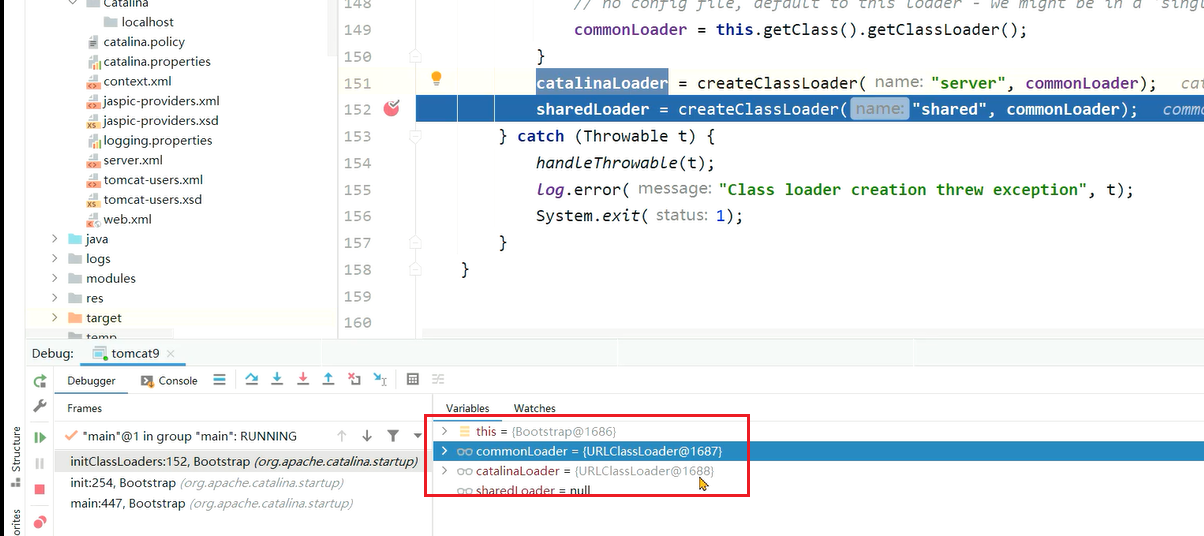Click the Step Out icon
Image resolution: width=1204 pixels, height=536 pixels.
click(328, 380)
